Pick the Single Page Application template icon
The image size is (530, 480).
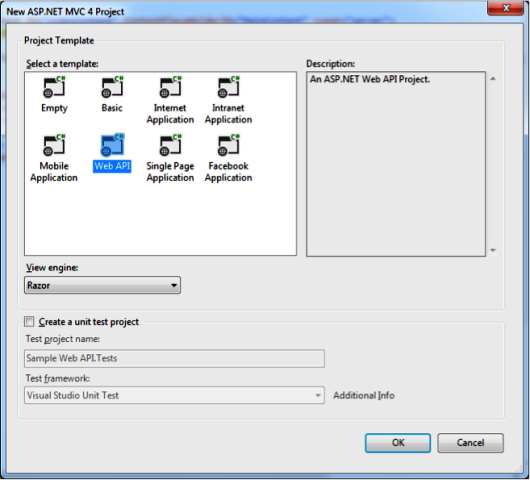(x=170, y=145)
